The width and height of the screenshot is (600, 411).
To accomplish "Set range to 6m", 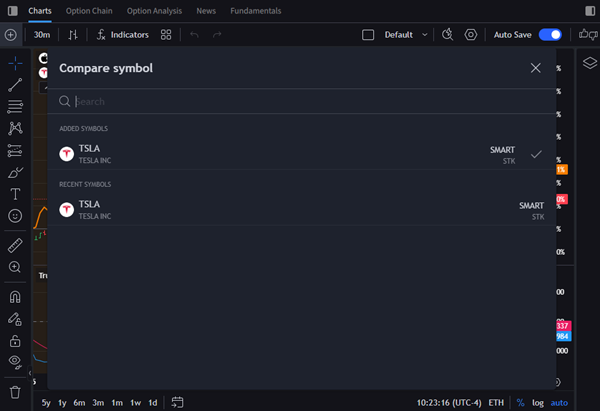I will [79, 403].
